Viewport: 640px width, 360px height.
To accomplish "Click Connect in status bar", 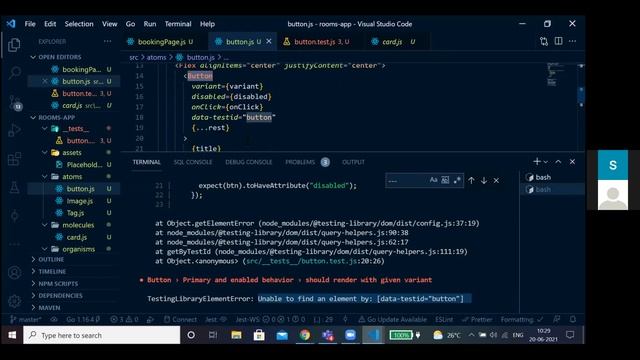I will [x=180, y=319].
